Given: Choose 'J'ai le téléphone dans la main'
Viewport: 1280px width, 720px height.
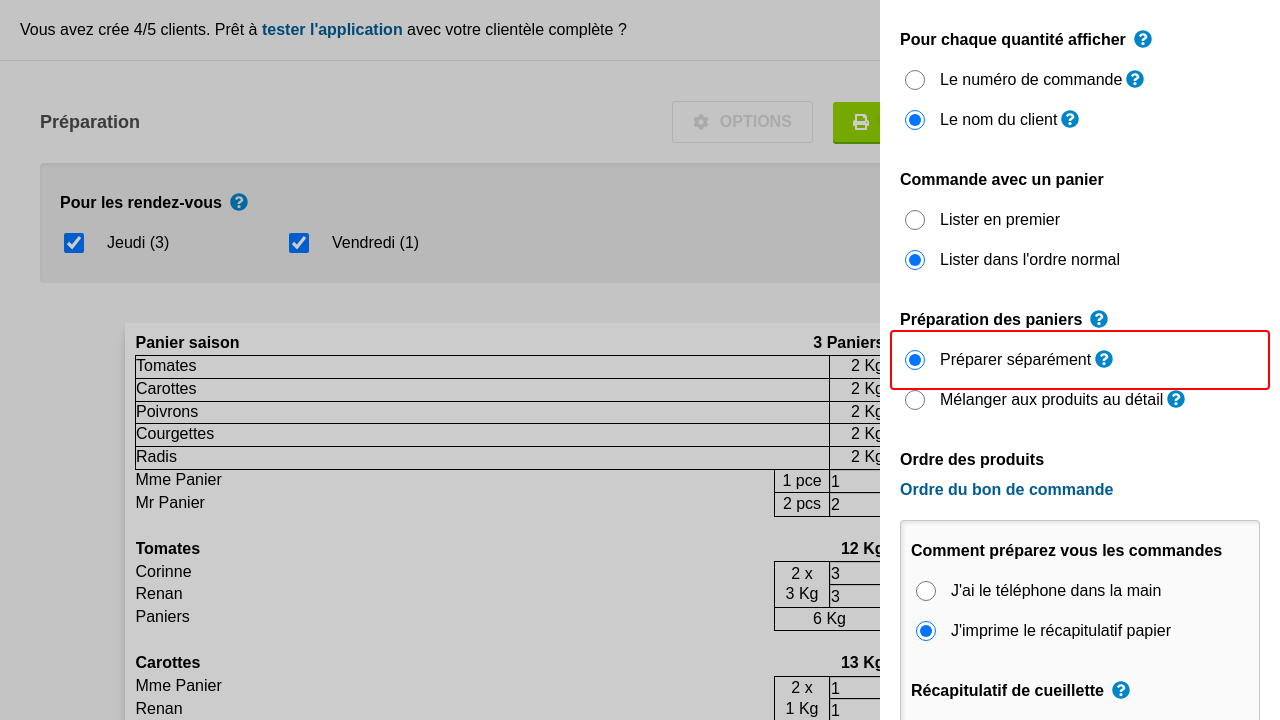Looking at the screenshot, I should tap(926, 591).
